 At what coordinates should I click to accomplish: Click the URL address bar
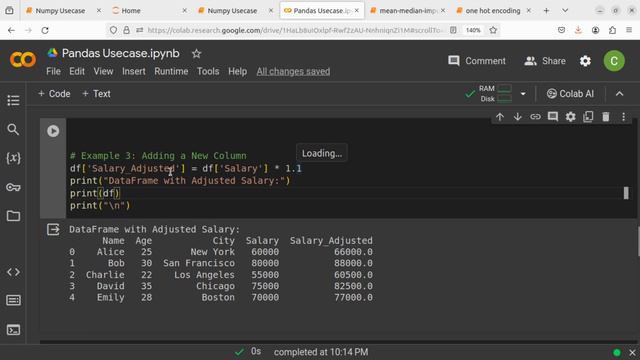click(294, 30)
